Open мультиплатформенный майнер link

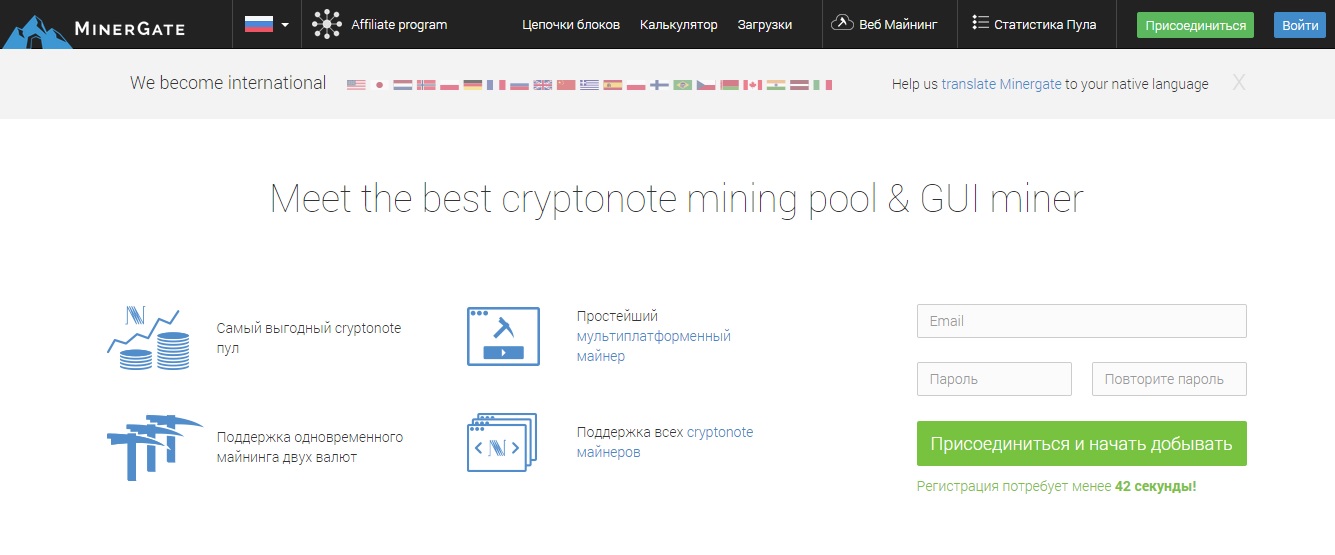[x=653, y=346]
